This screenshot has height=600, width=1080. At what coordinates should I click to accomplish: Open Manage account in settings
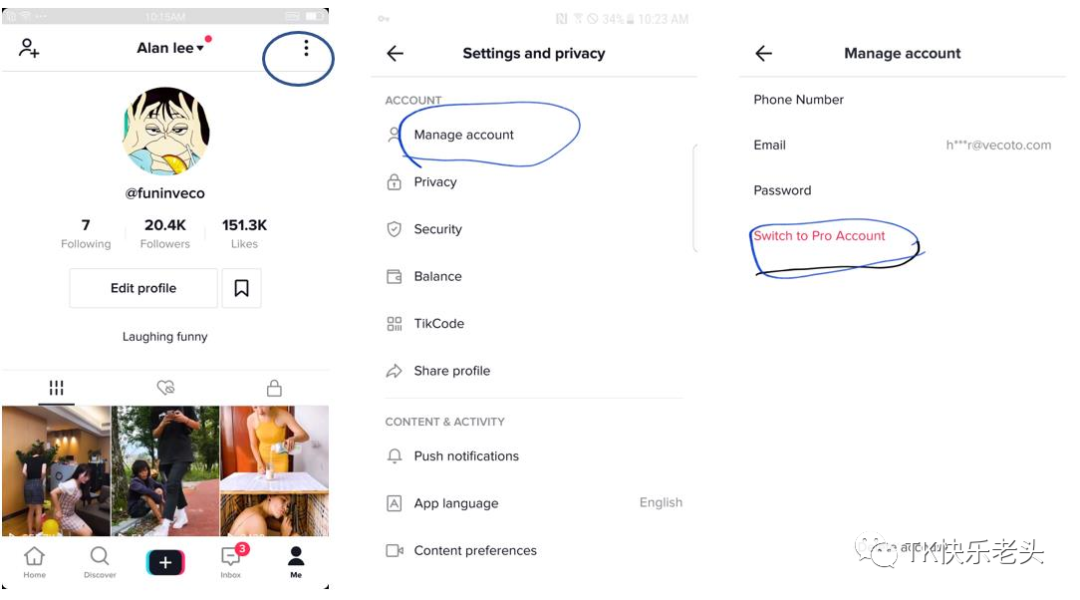click(464, 135)
